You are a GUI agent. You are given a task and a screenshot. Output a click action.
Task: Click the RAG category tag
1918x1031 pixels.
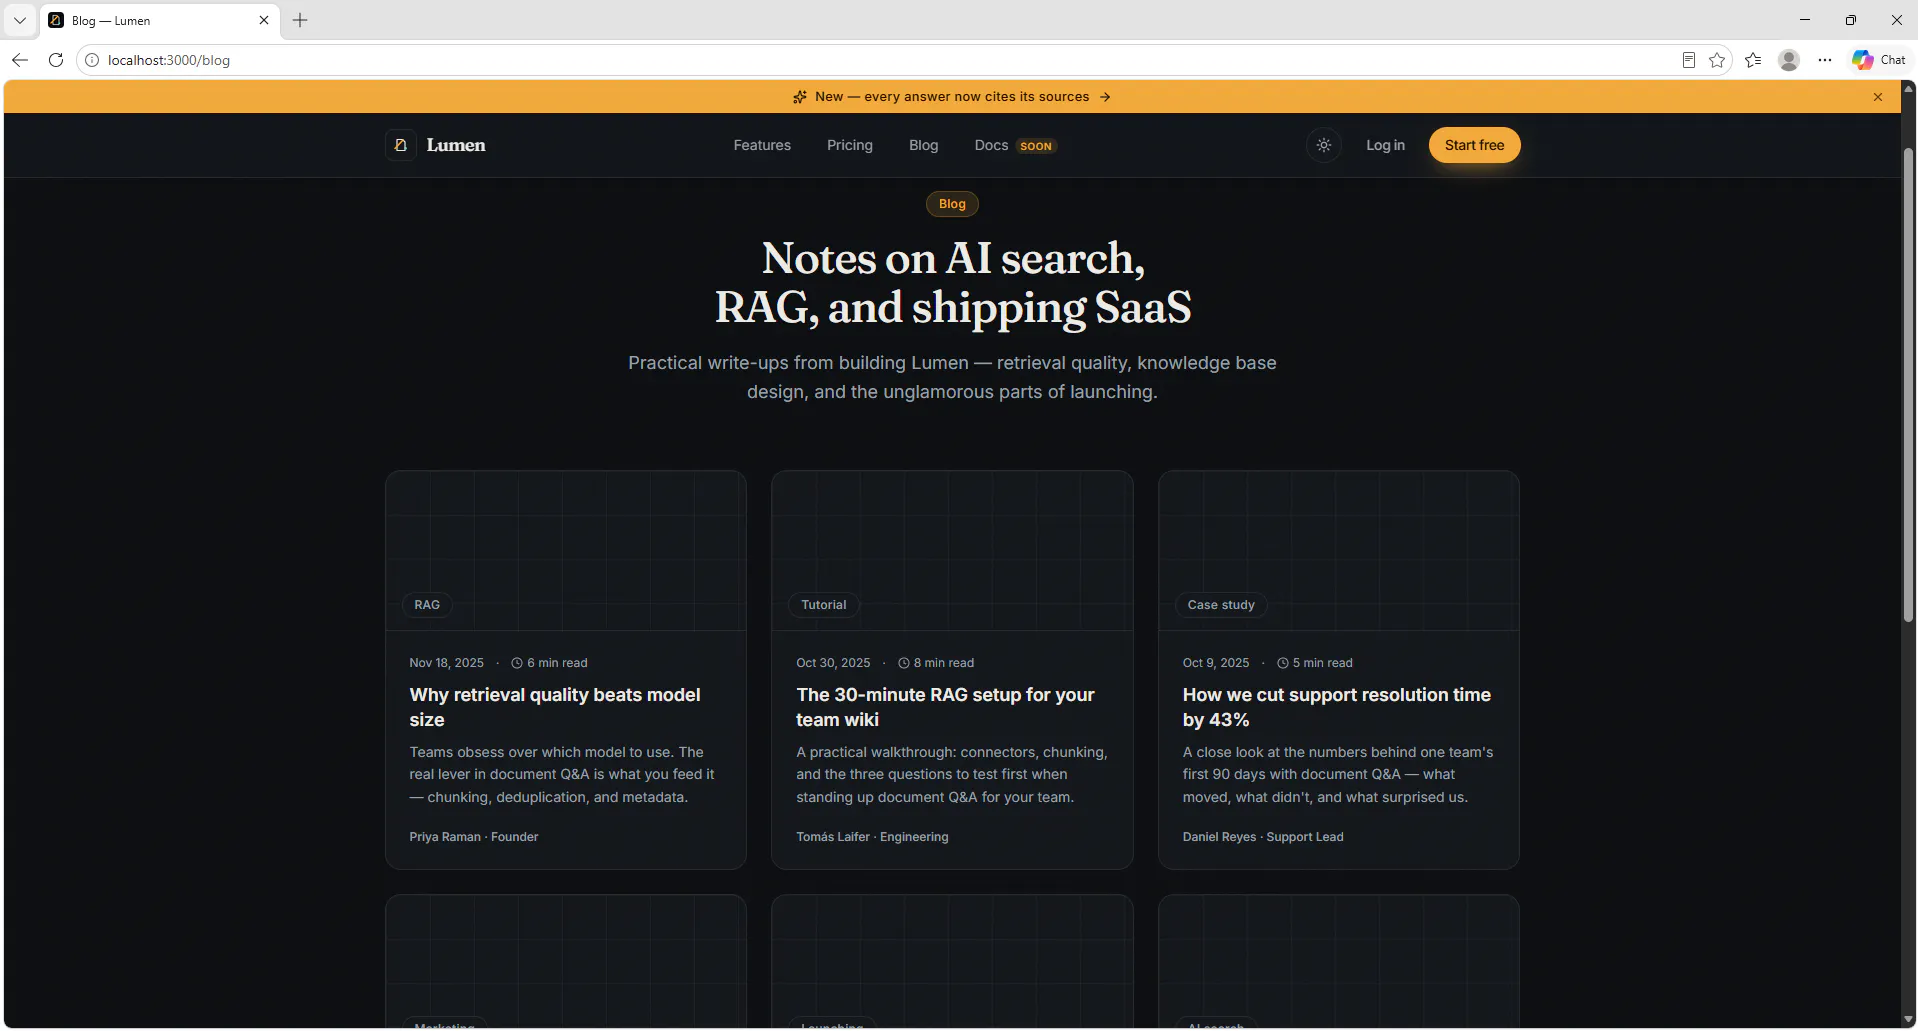(427, 605)
